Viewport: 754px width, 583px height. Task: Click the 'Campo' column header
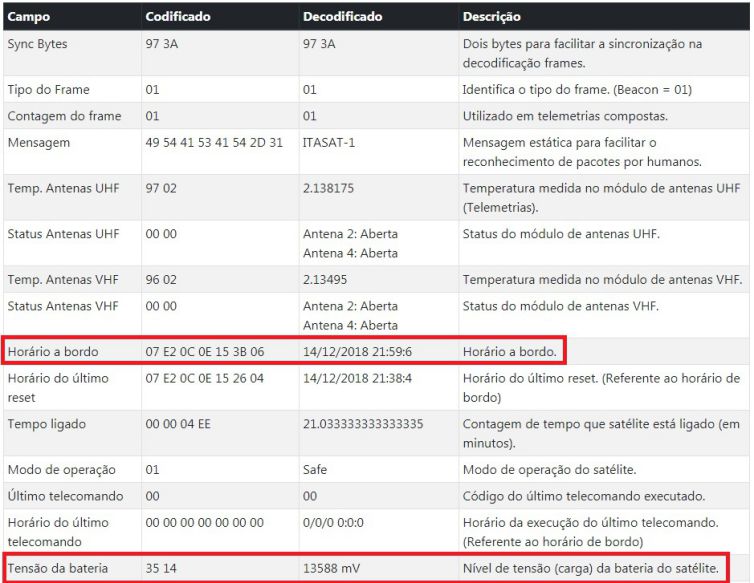coord(29,17)
